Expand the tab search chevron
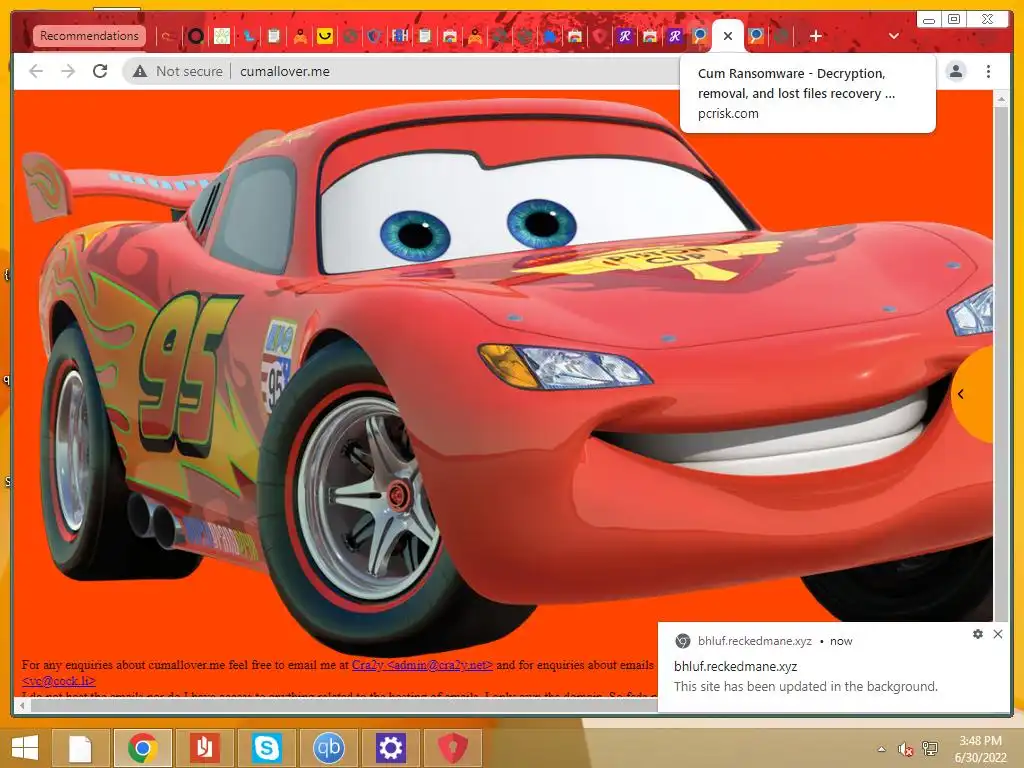Screen dimensions: 1024x768 point(894,36)
